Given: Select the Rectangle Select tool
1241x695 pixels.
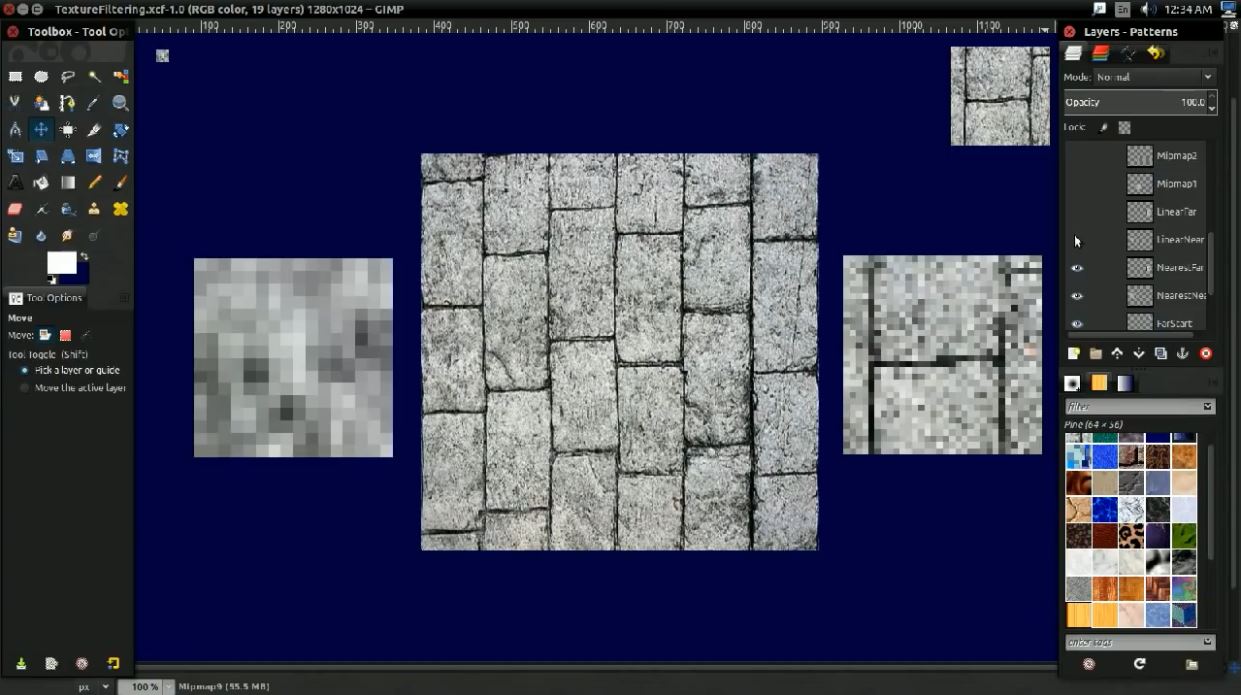Looking at the screenshot, I should tap(15, 76).
